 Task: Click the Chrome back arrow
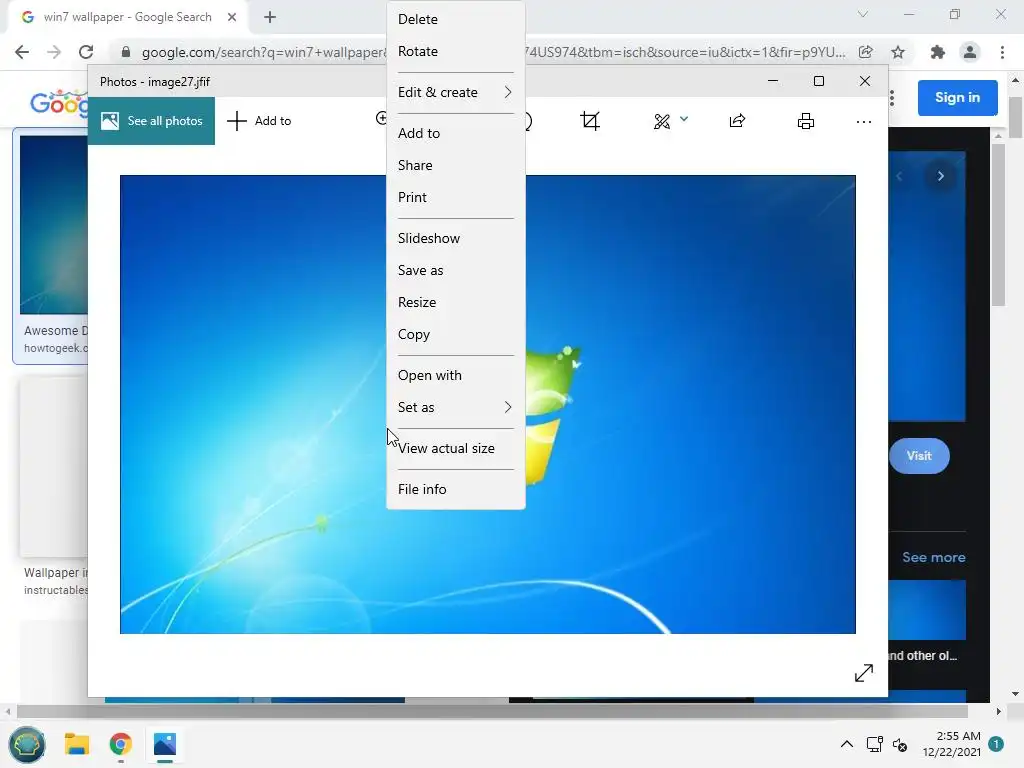pos(22,52)
